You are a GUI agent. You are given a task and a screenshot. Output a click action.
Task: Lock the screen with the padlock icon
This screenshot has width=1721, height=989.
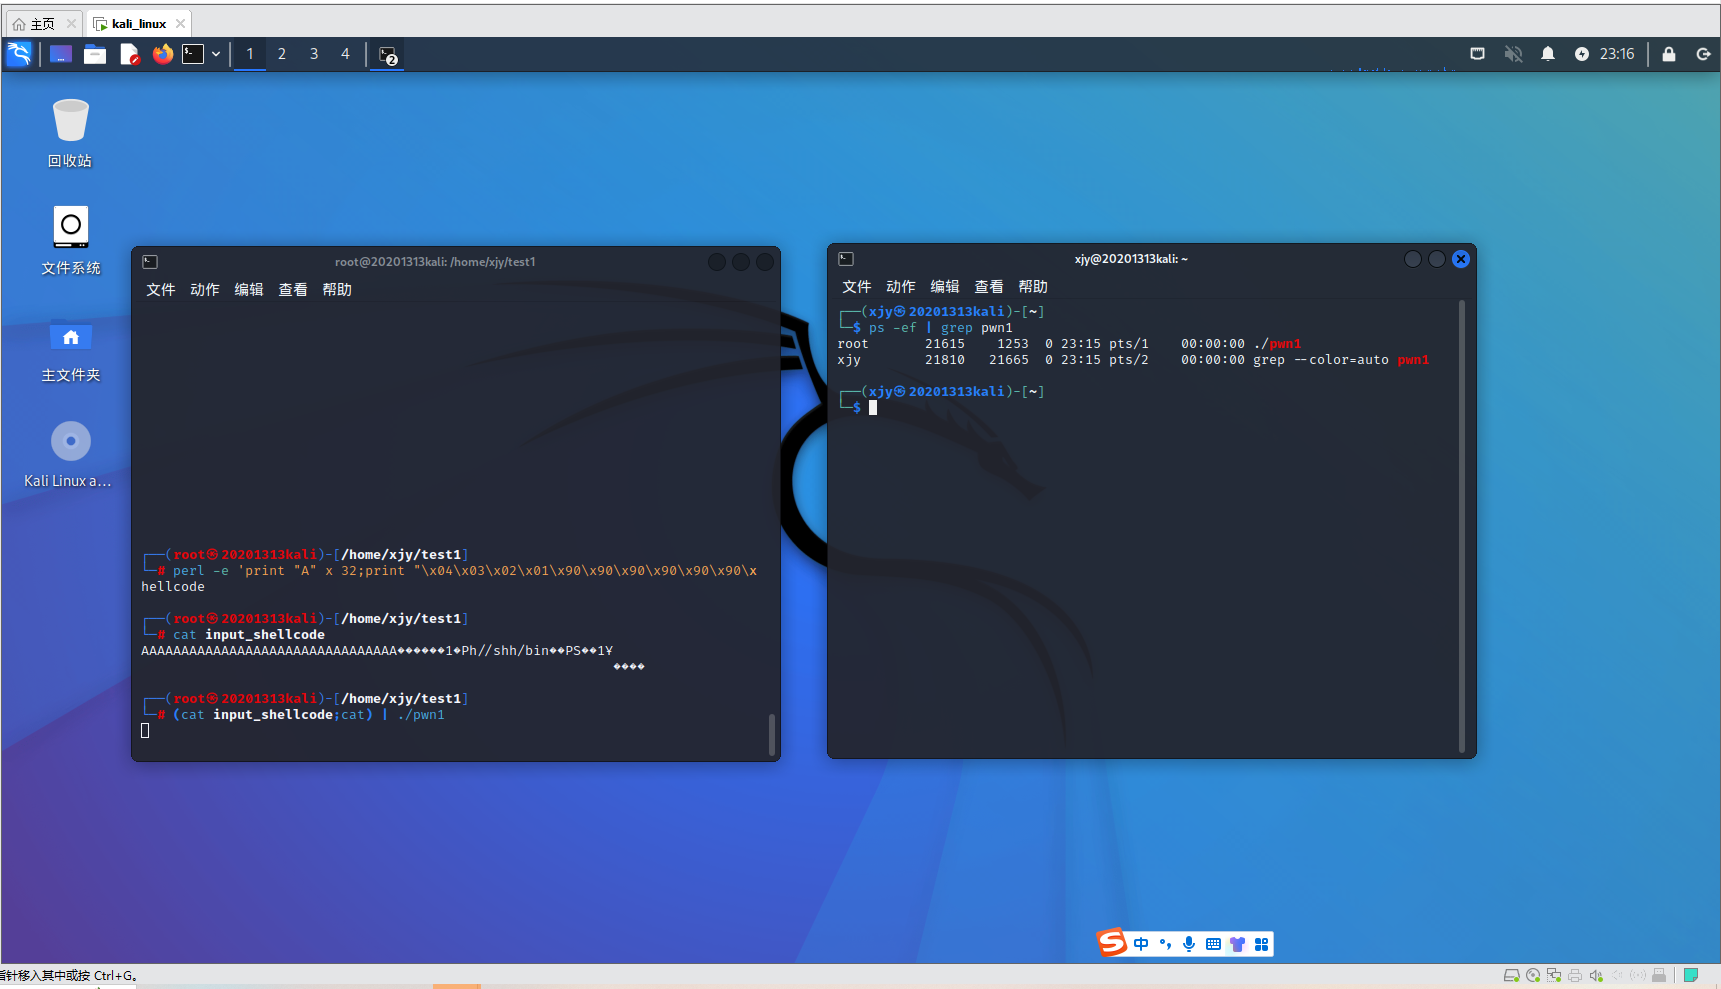click(x=1669, y=54)
